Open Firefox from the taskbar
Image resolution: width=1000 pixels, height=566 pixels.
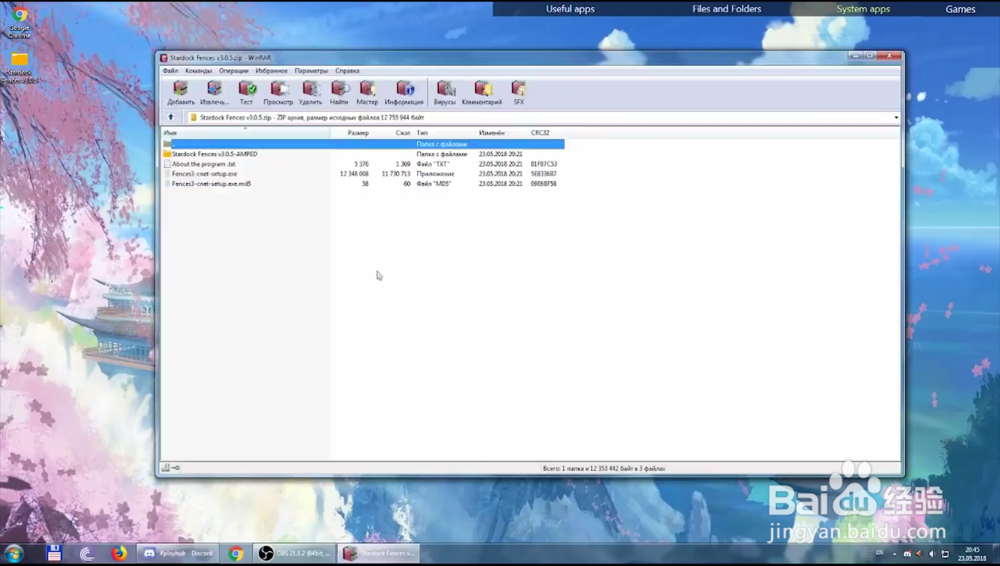coord(119,553)
